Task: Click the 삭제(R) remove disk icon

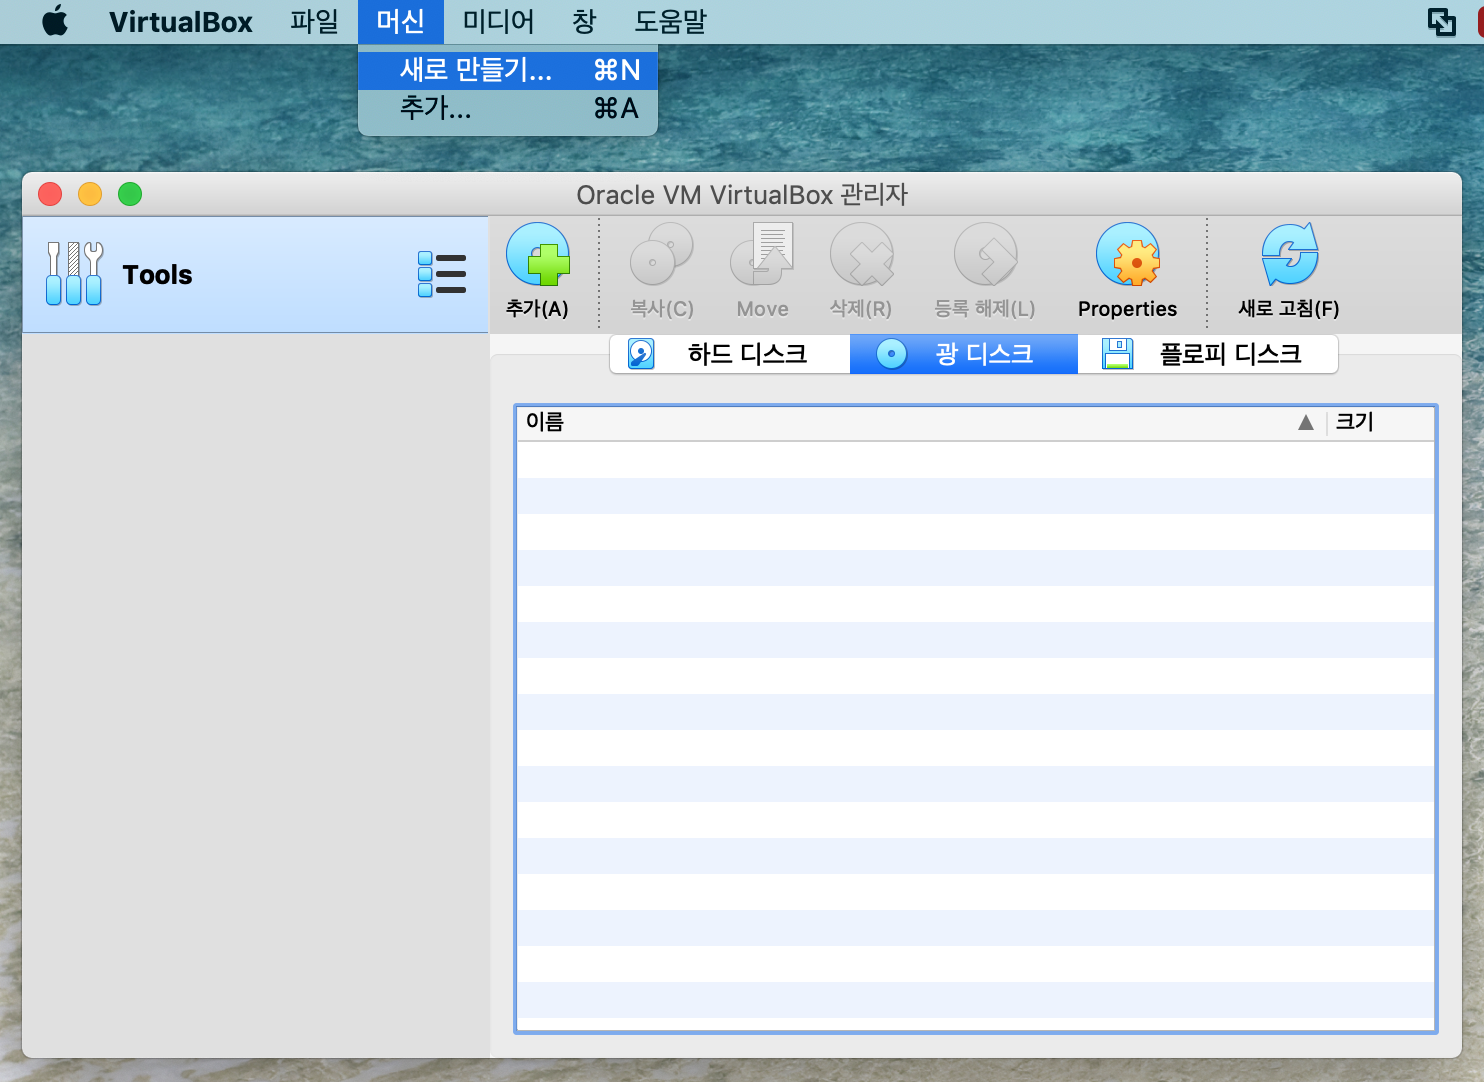Action: [861, 256]
